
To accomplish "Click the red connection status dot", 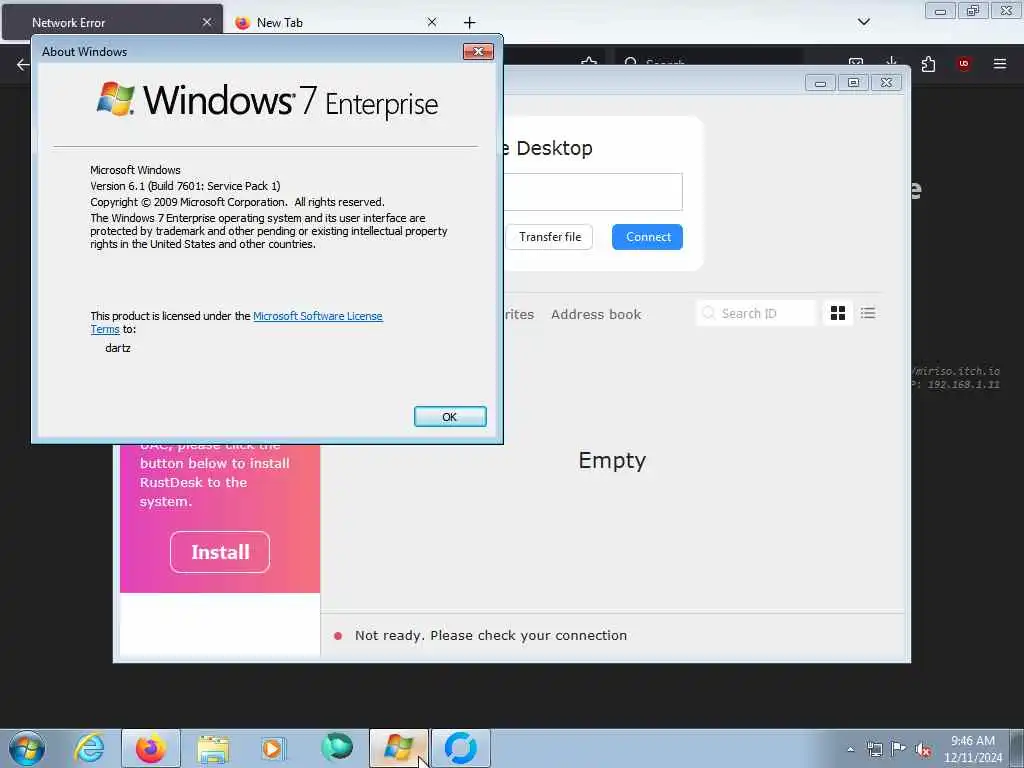I will pyautogui.click(x=338, y=635).
